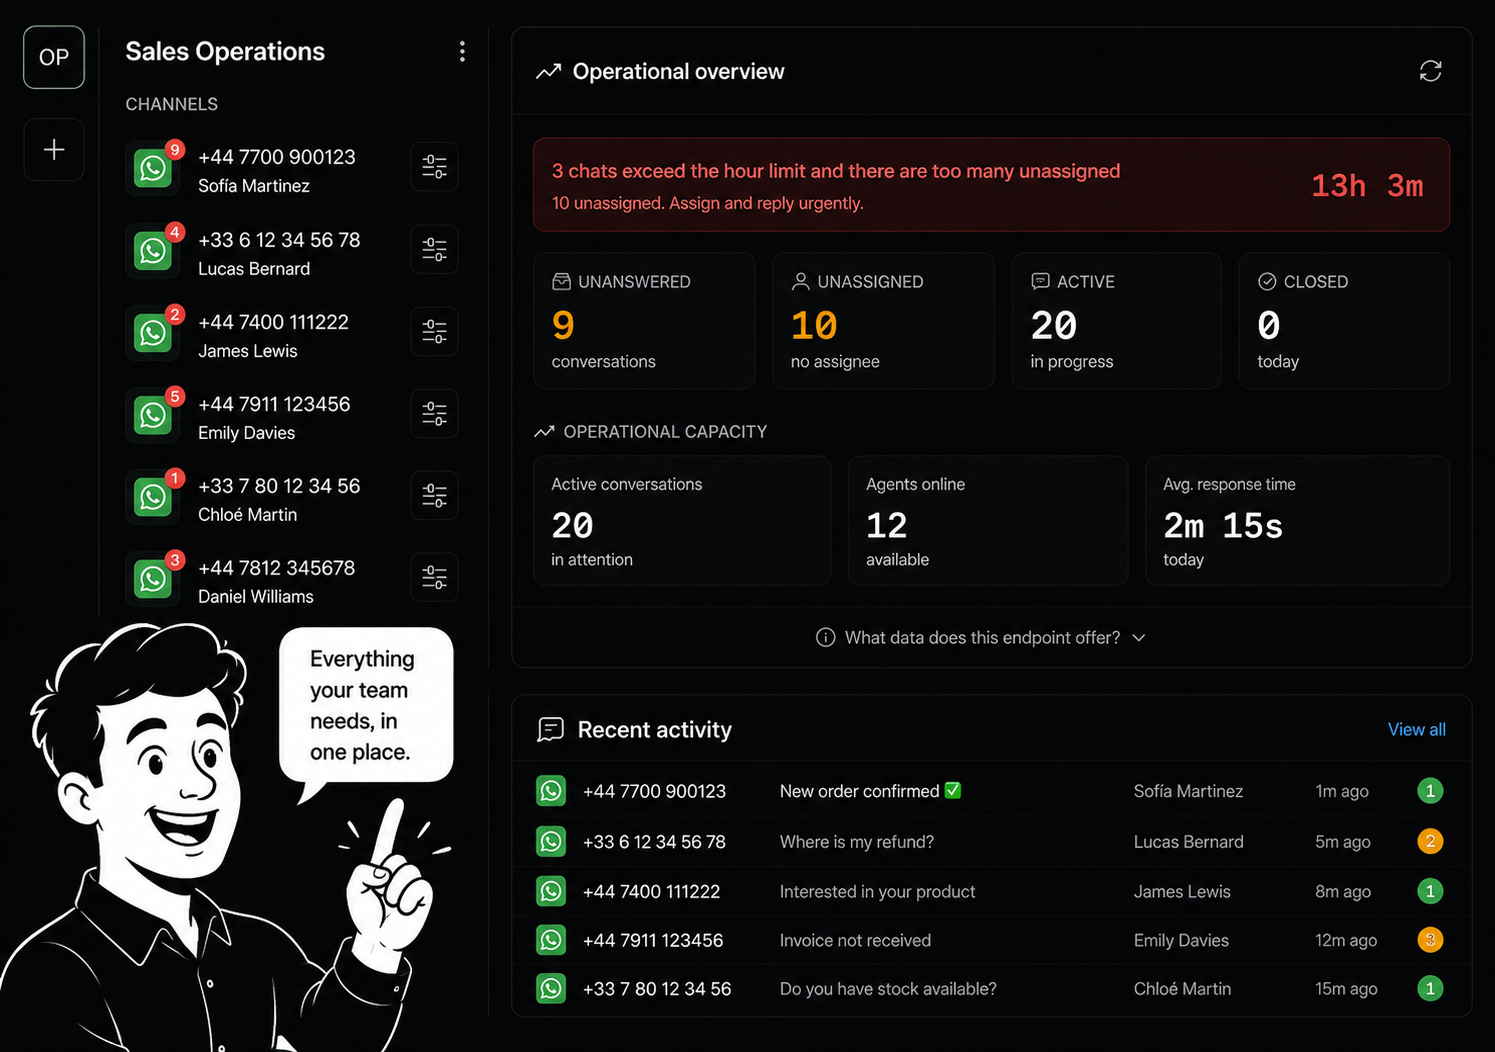Image resolution: width=1495 pixels, height=1052 pixels.
Task: Open View all recent activity link
Action: (1416, 730)
